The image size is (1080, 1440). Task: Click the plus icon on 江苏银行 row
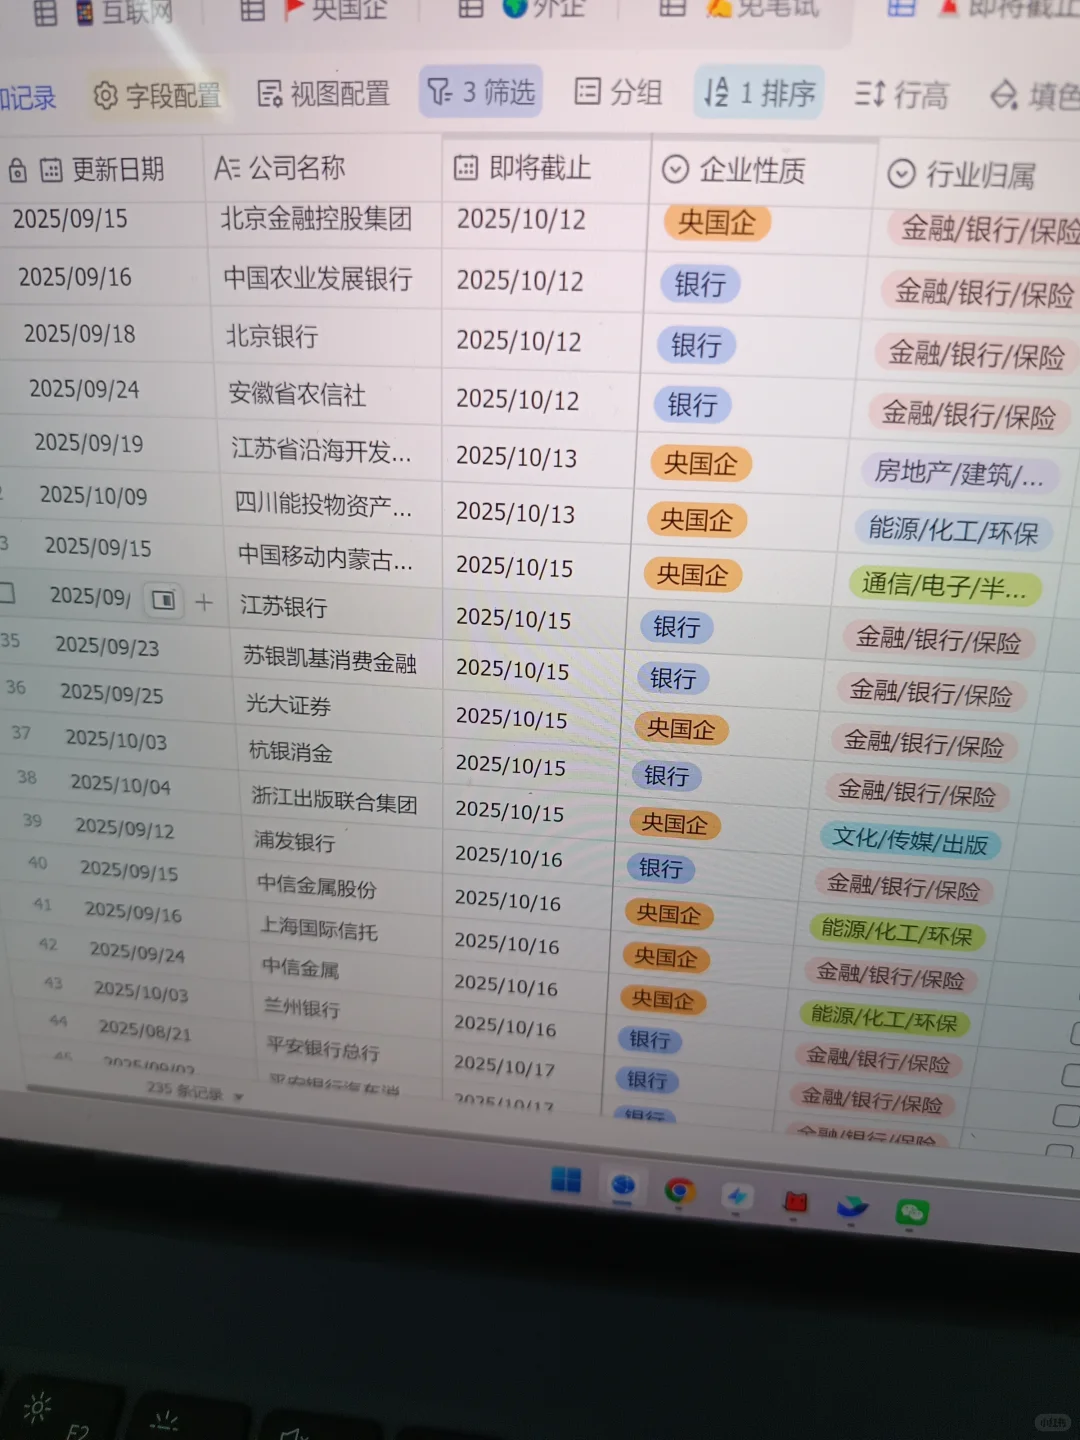204,602
